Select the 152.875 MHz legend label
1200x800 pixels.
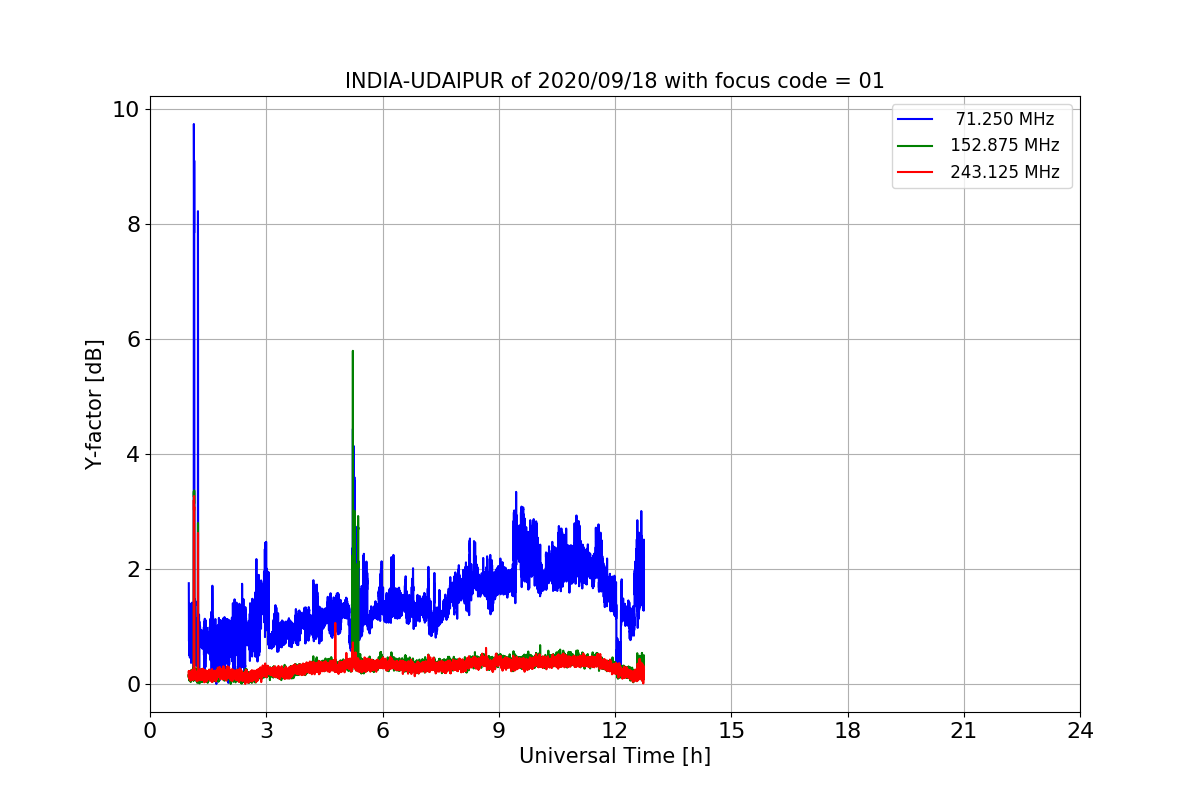coord(1004,145)
